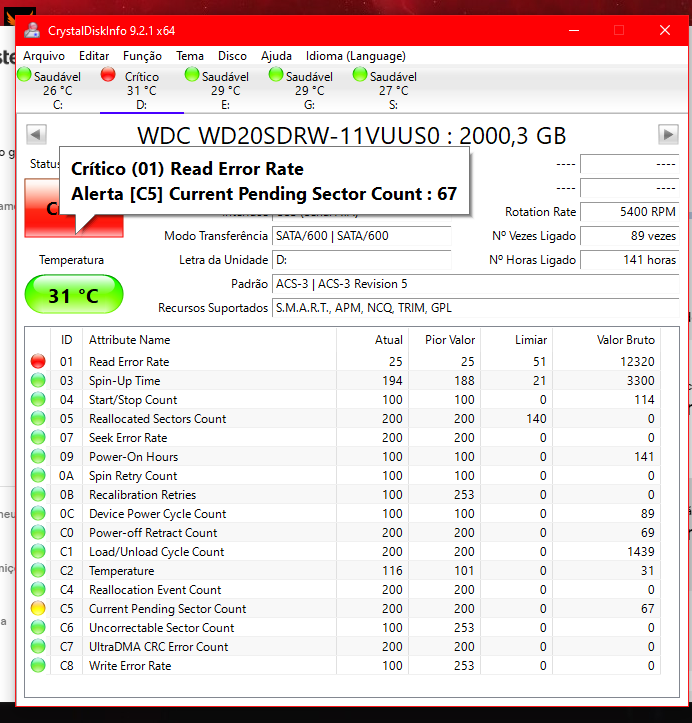Image resolution: width=692 pixels, height=723 pixels.
Task: Select drive S: Saudável 27 °C tab
Action: [393, 90]
